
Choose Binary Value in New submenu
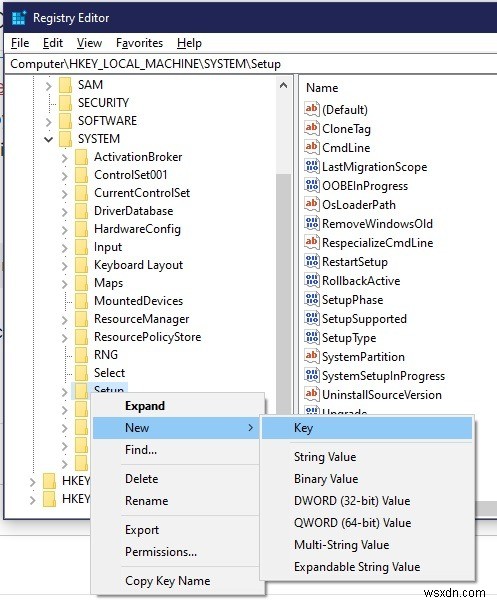pyautogui.click(x=367, y=478)
